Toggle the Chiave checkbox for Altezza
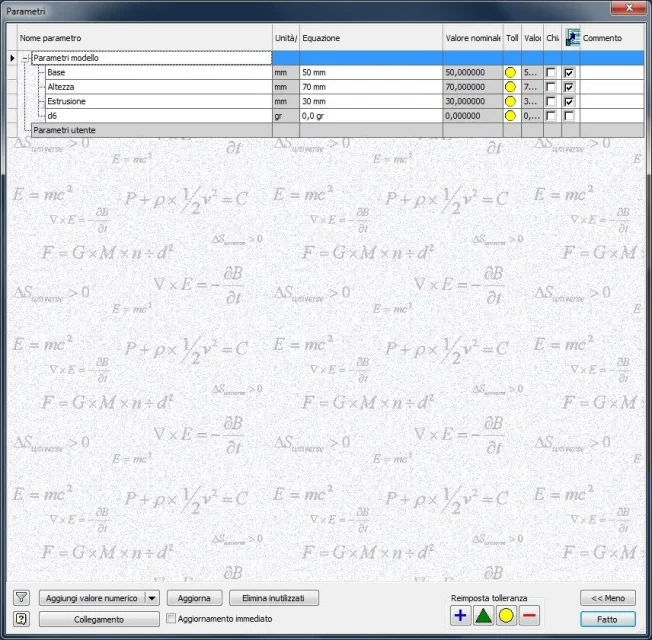 click(551, 87)
